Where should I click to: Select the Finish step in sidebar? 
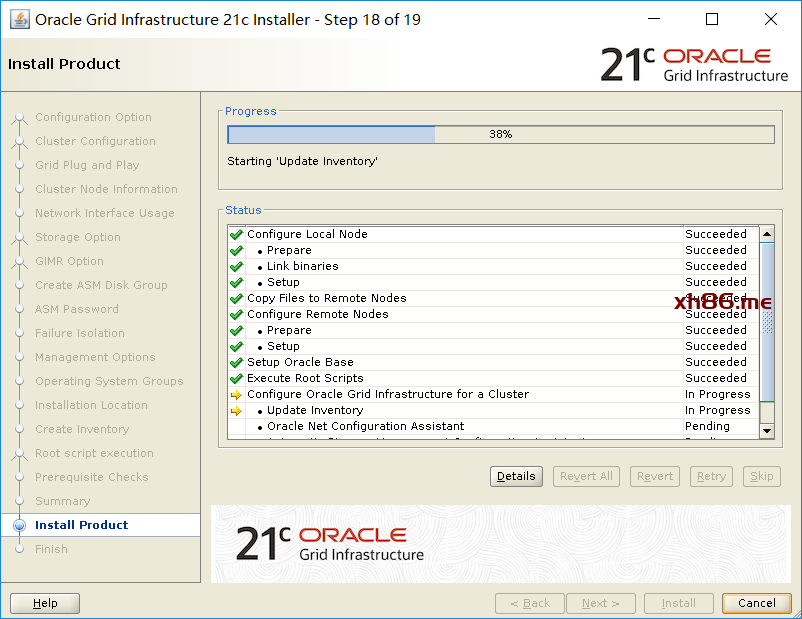pyautogui.click(x=51, y=549)
